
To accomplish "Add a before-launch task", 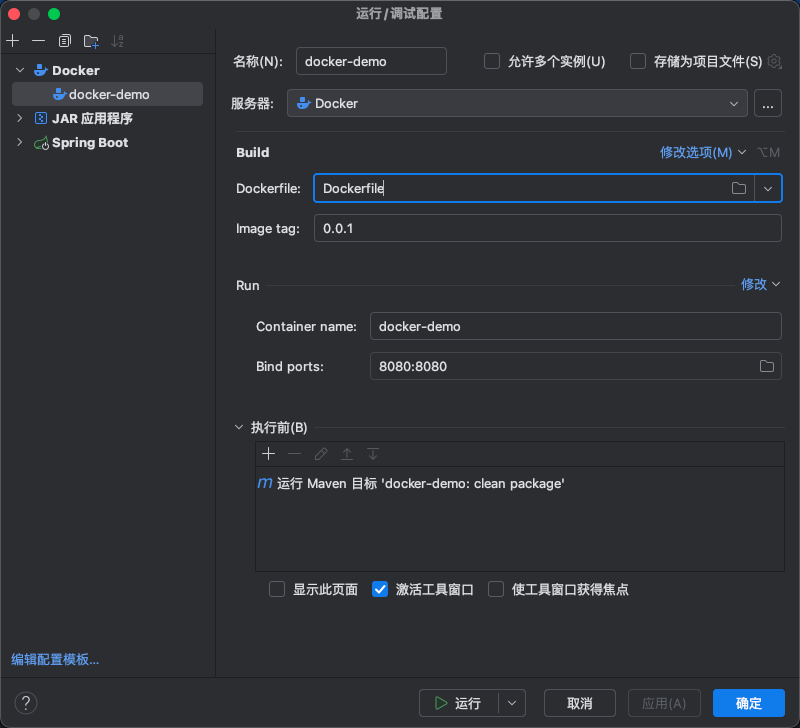I will (268, 454).
